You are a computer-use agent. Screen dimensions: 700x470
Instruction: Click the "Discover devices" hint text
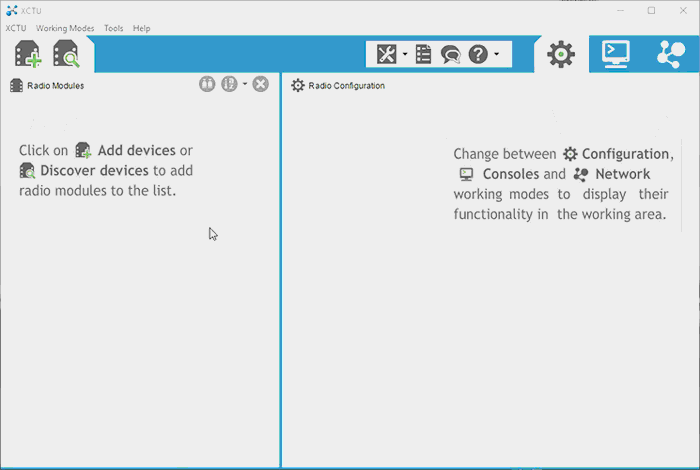(94, 171)
